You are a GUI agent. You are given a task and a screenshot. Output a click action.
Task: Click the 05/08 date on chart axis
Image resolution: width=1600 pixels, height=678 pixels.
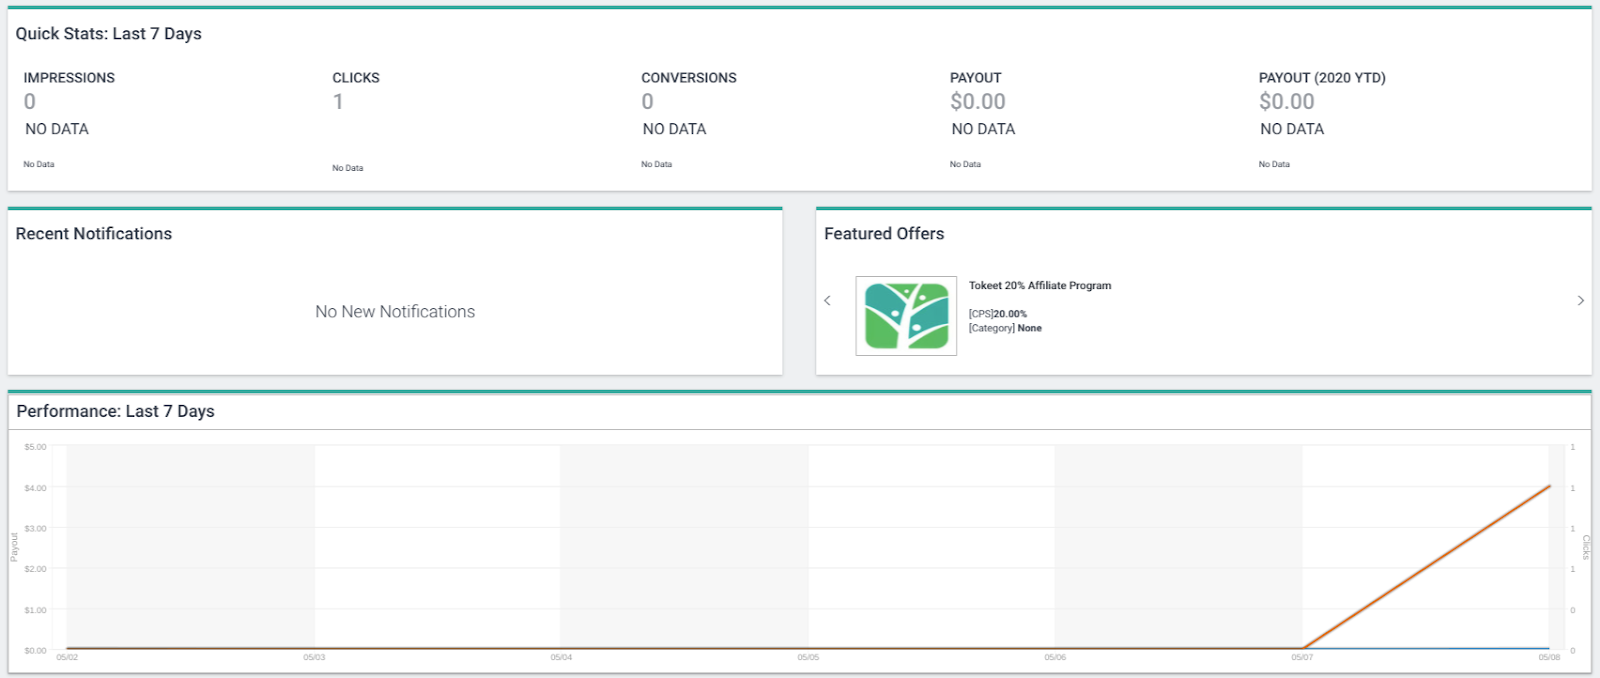click(x=1549, y=657)
